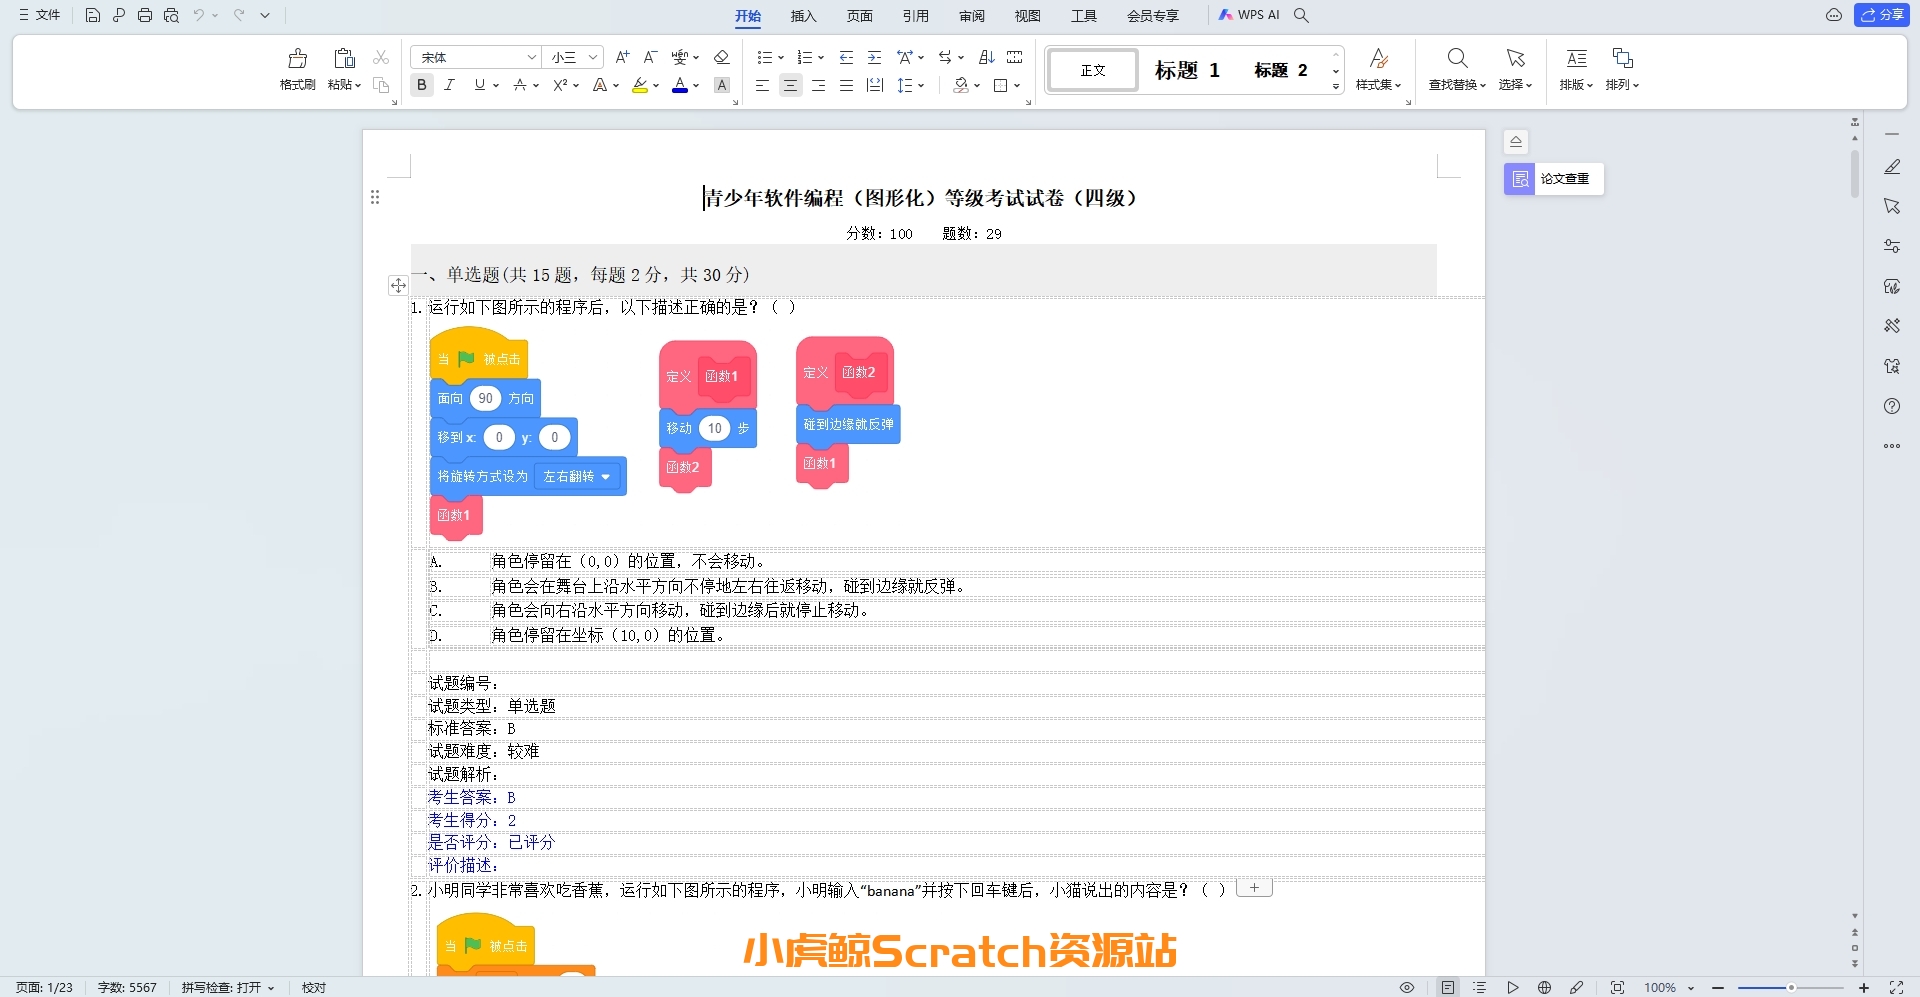Toggle bold formatting
The height and width of the screenshot is (997, 1920).
[422, 86]
